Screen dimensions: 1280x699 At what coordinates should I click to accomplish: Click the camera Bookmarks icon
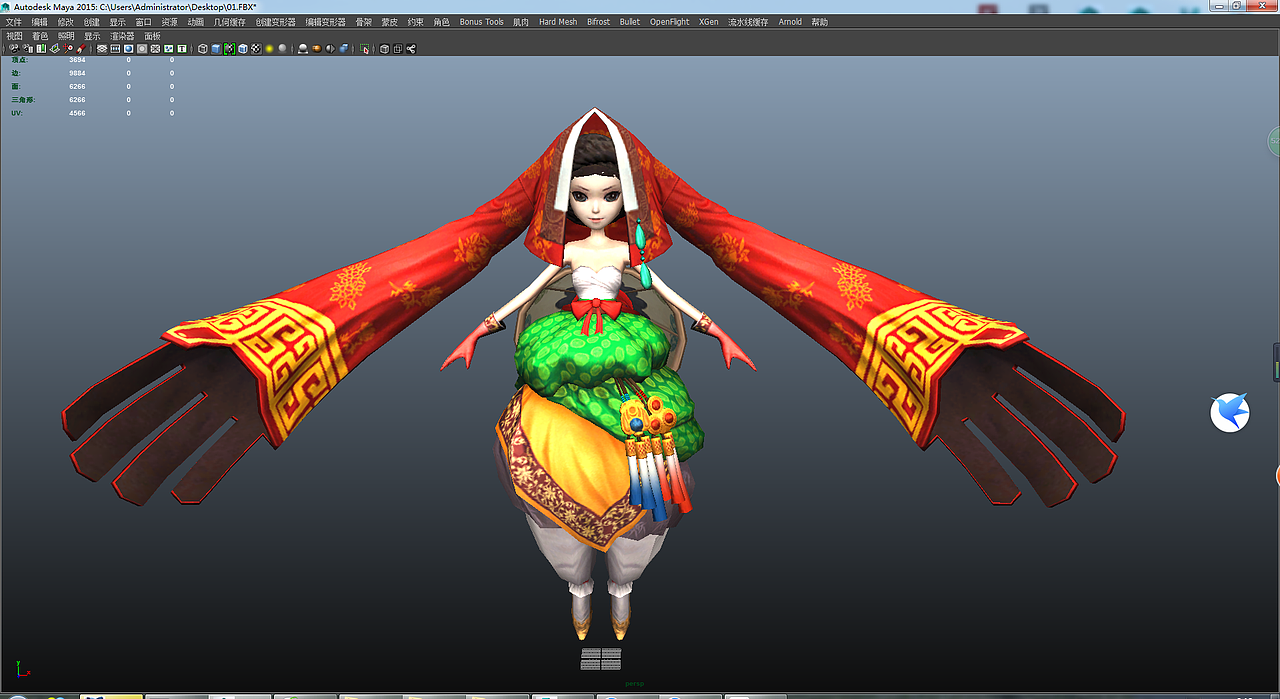[x=41, y=48]
